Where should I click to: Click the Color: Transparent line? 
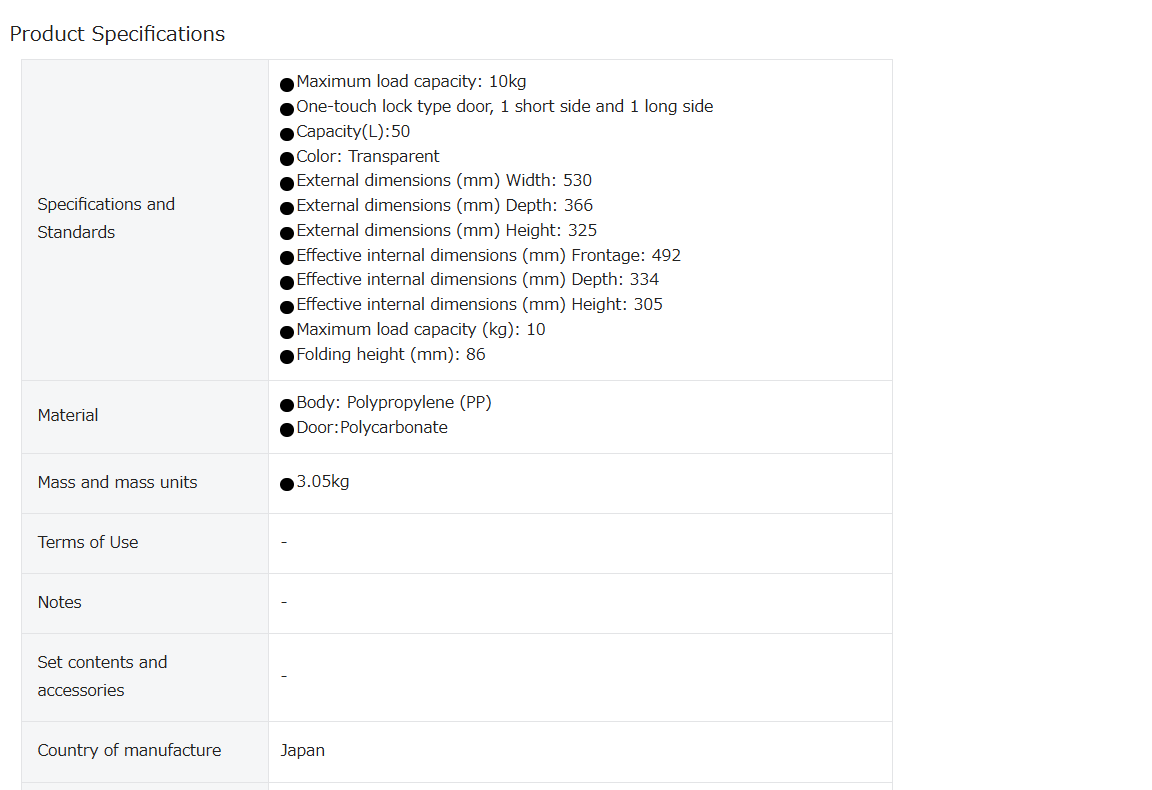367,157
